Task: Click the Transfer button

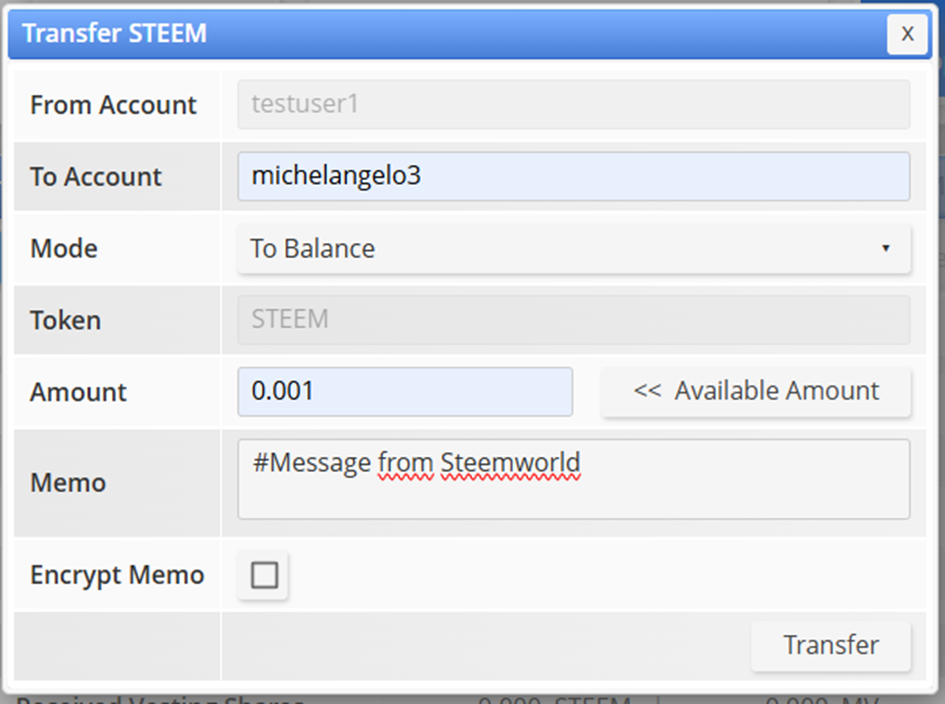Action: (x=830, y=645)
